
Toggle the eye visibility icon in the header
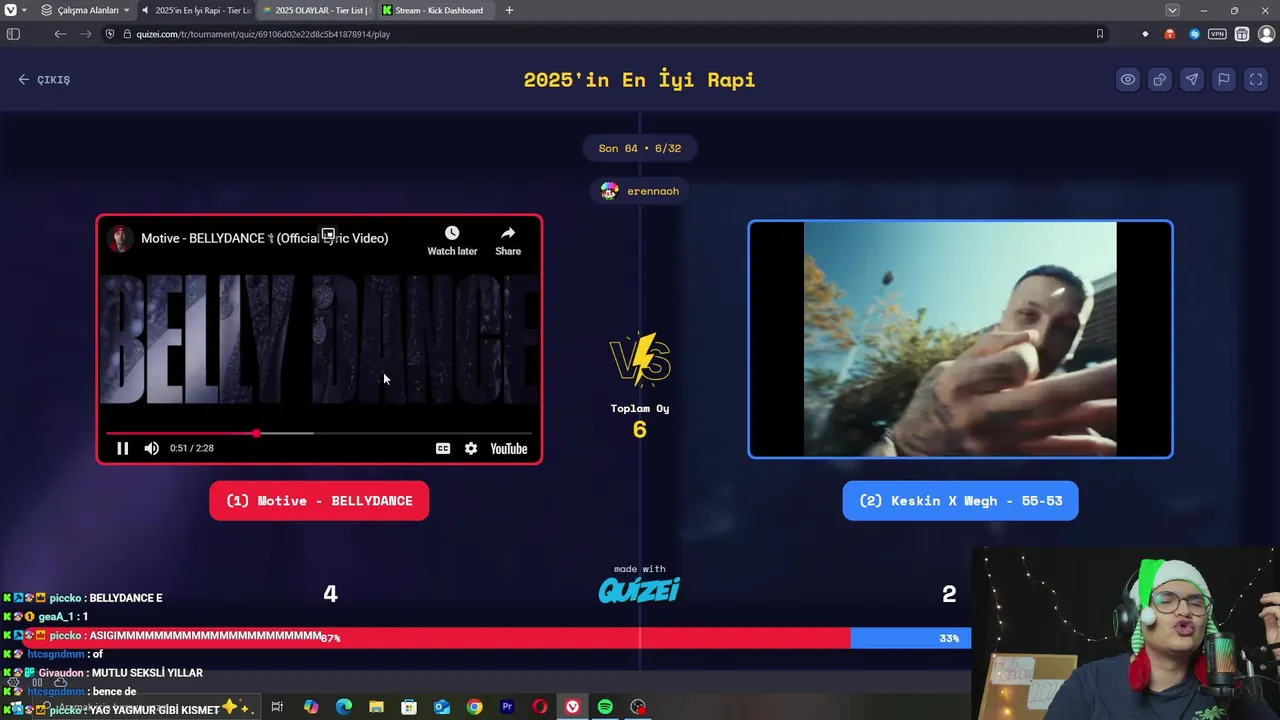tap(1128, 80)
